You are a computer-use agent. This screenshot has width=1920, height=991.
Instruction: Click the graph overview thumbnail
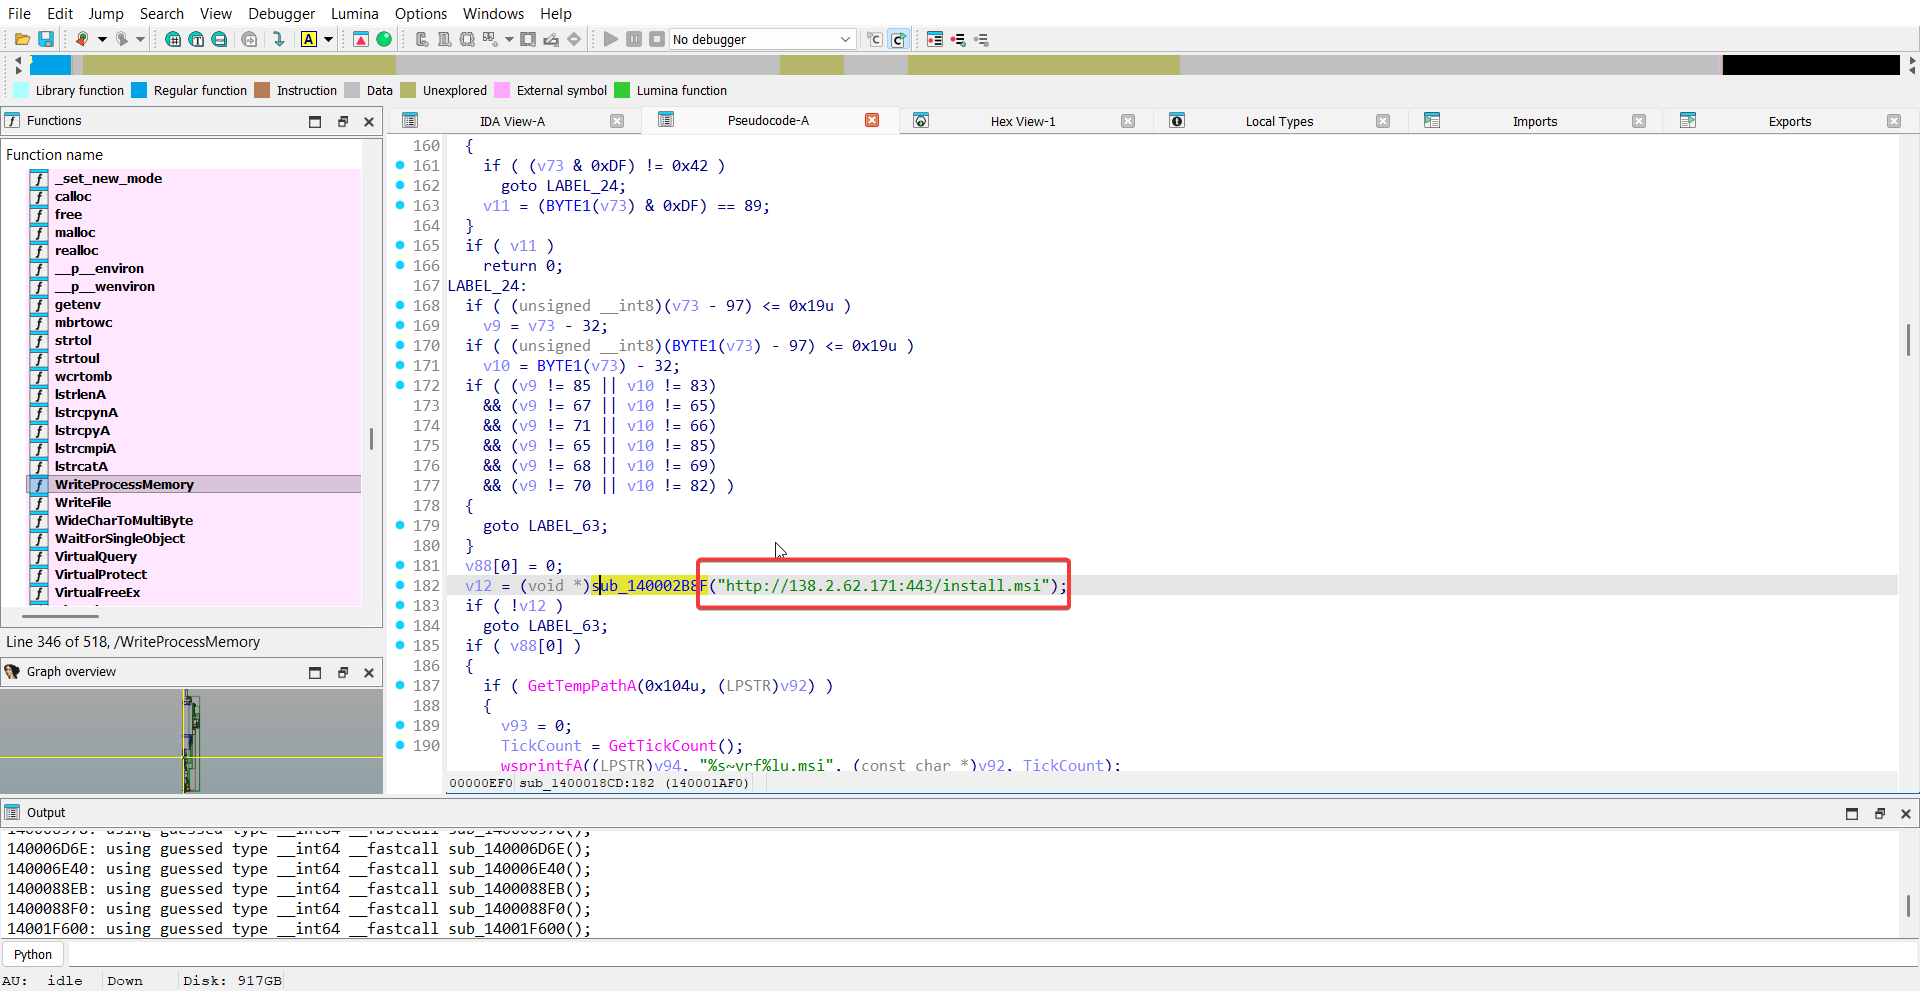tap(191, 740)
